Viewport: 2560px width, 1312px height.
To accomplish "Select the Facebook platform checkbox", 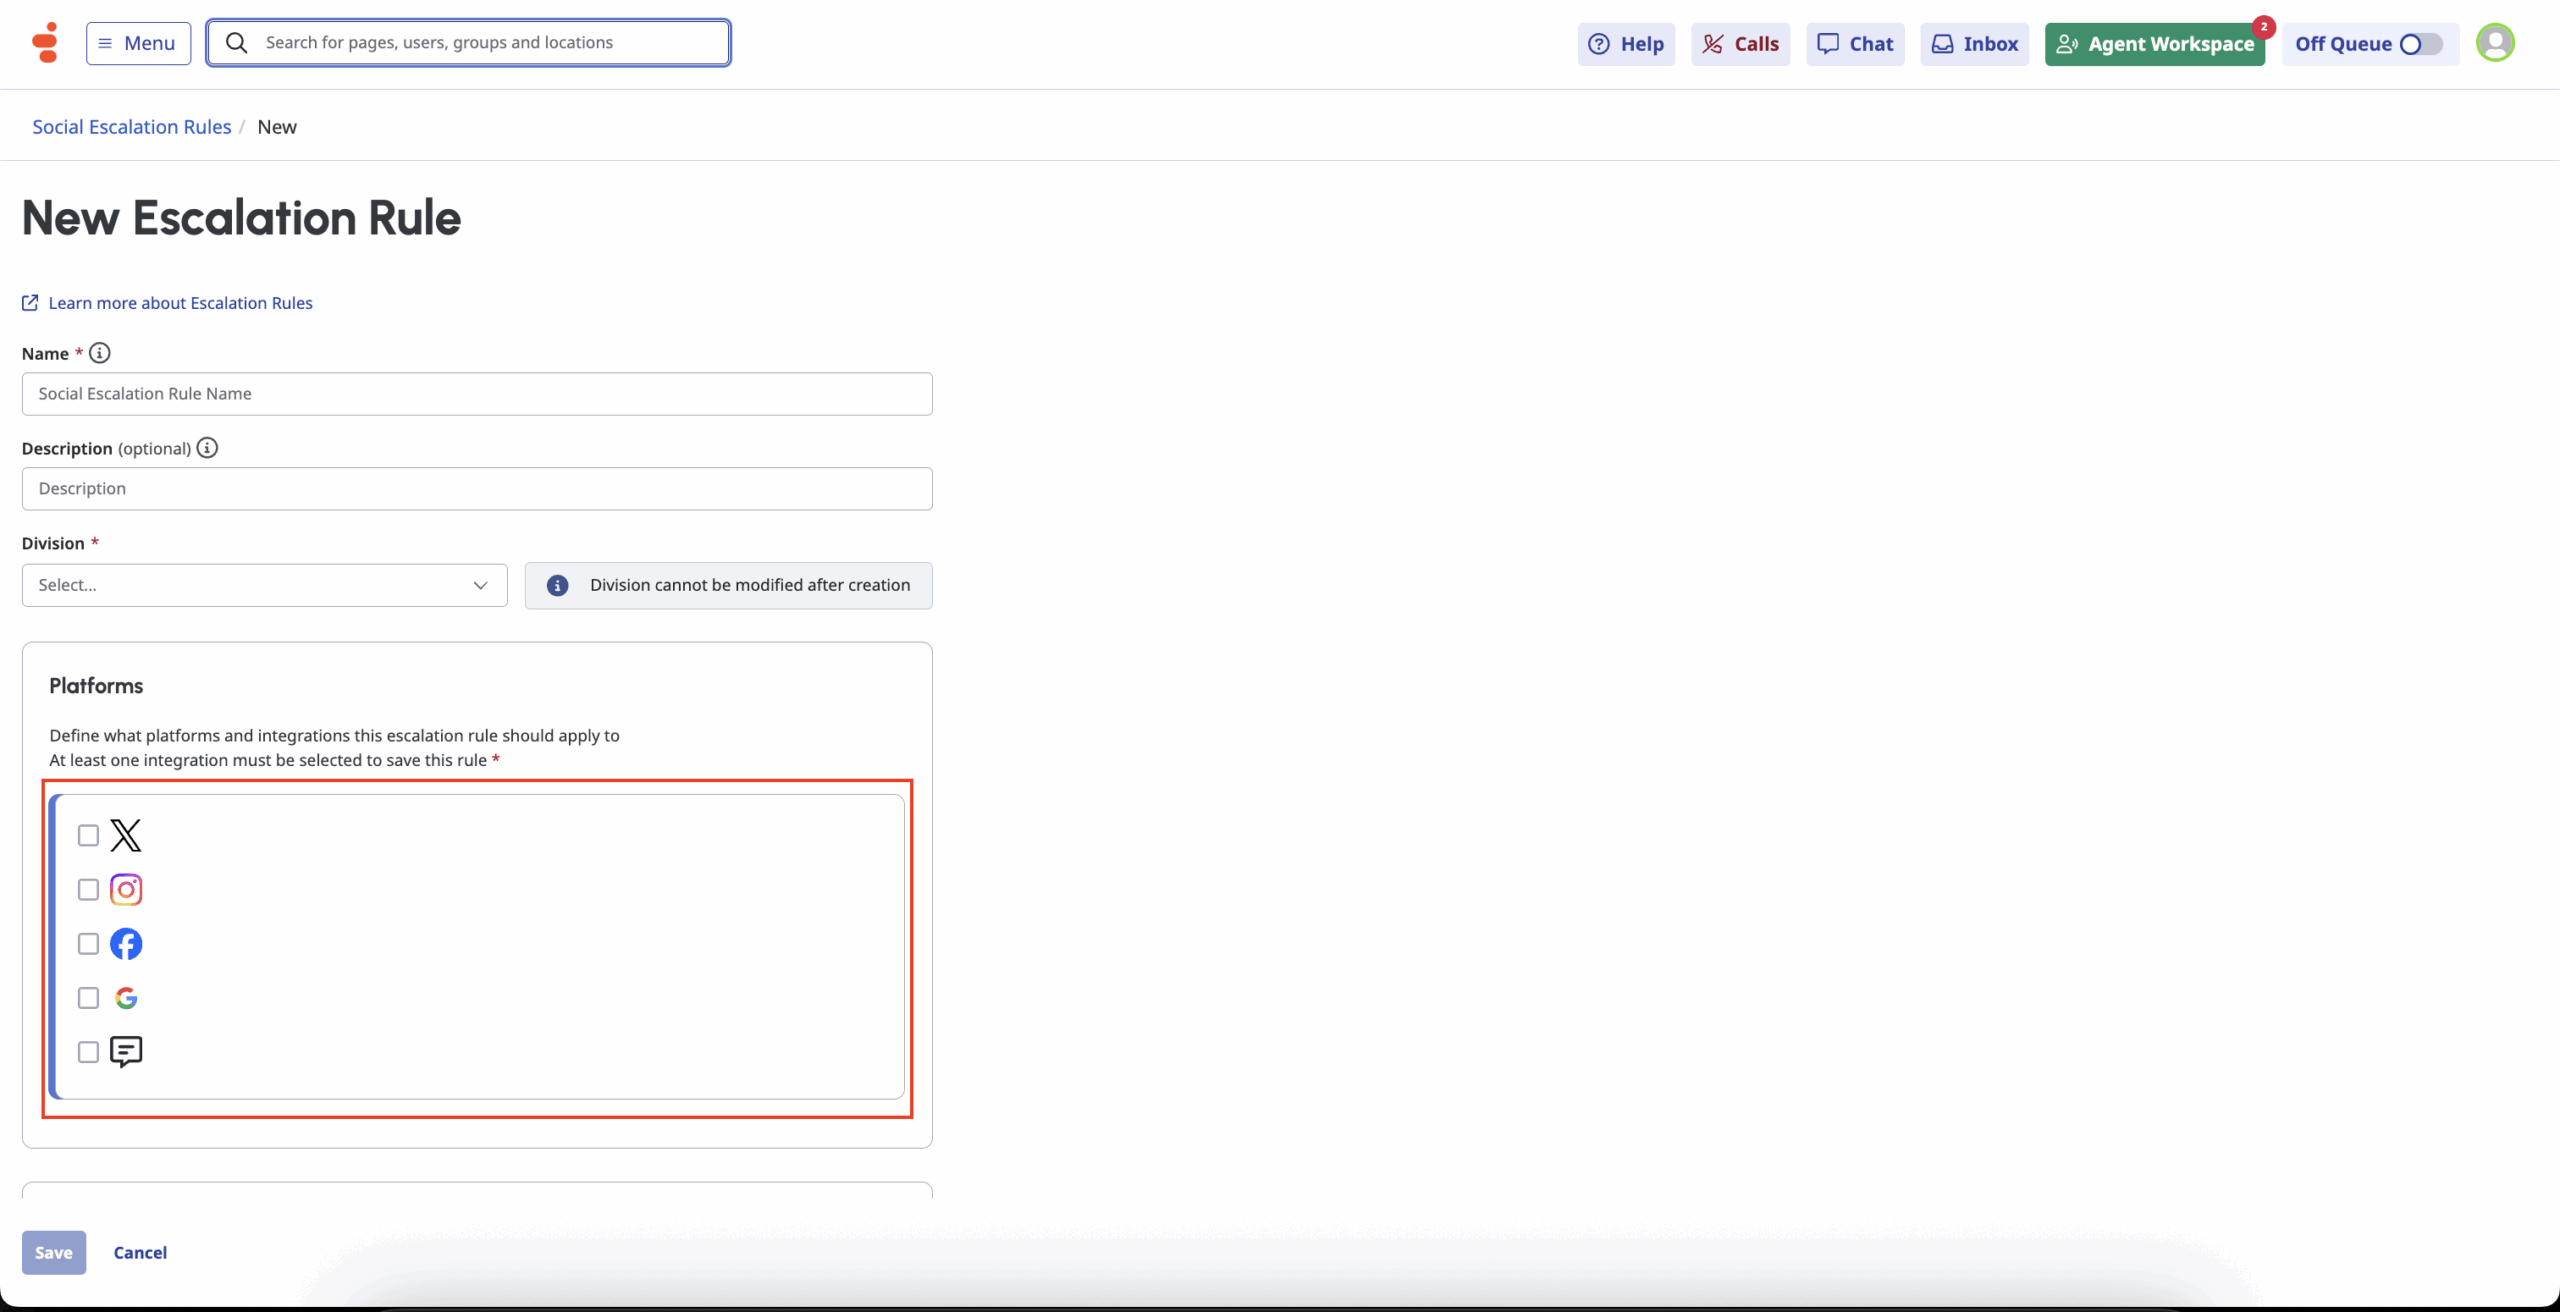I will coord(88,943).
